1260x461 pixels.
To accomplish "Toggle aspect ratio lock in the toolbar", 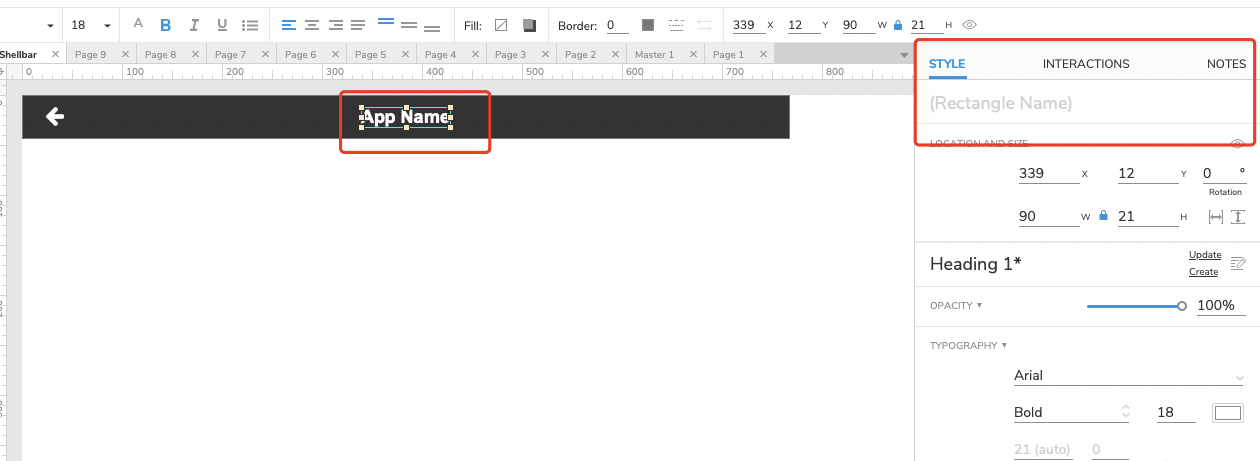I will click(x=898, y=25).
